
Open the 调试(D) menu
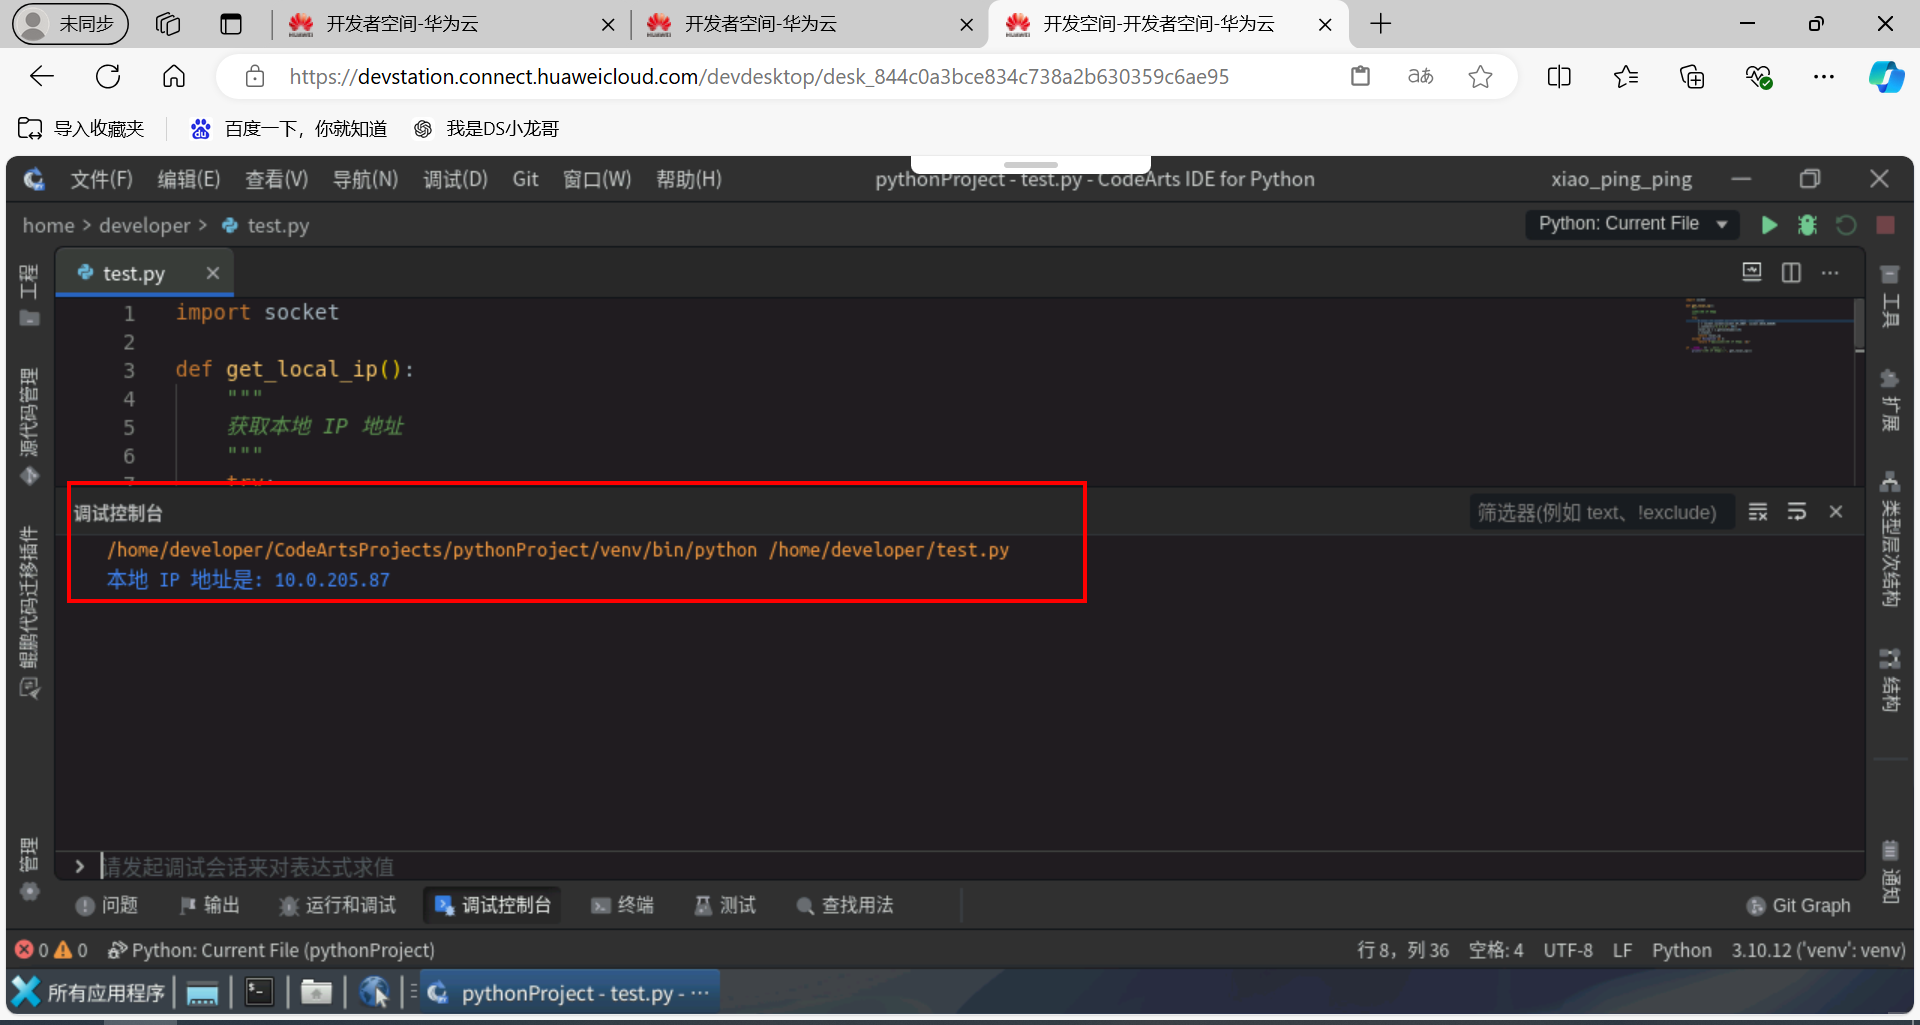455,179
